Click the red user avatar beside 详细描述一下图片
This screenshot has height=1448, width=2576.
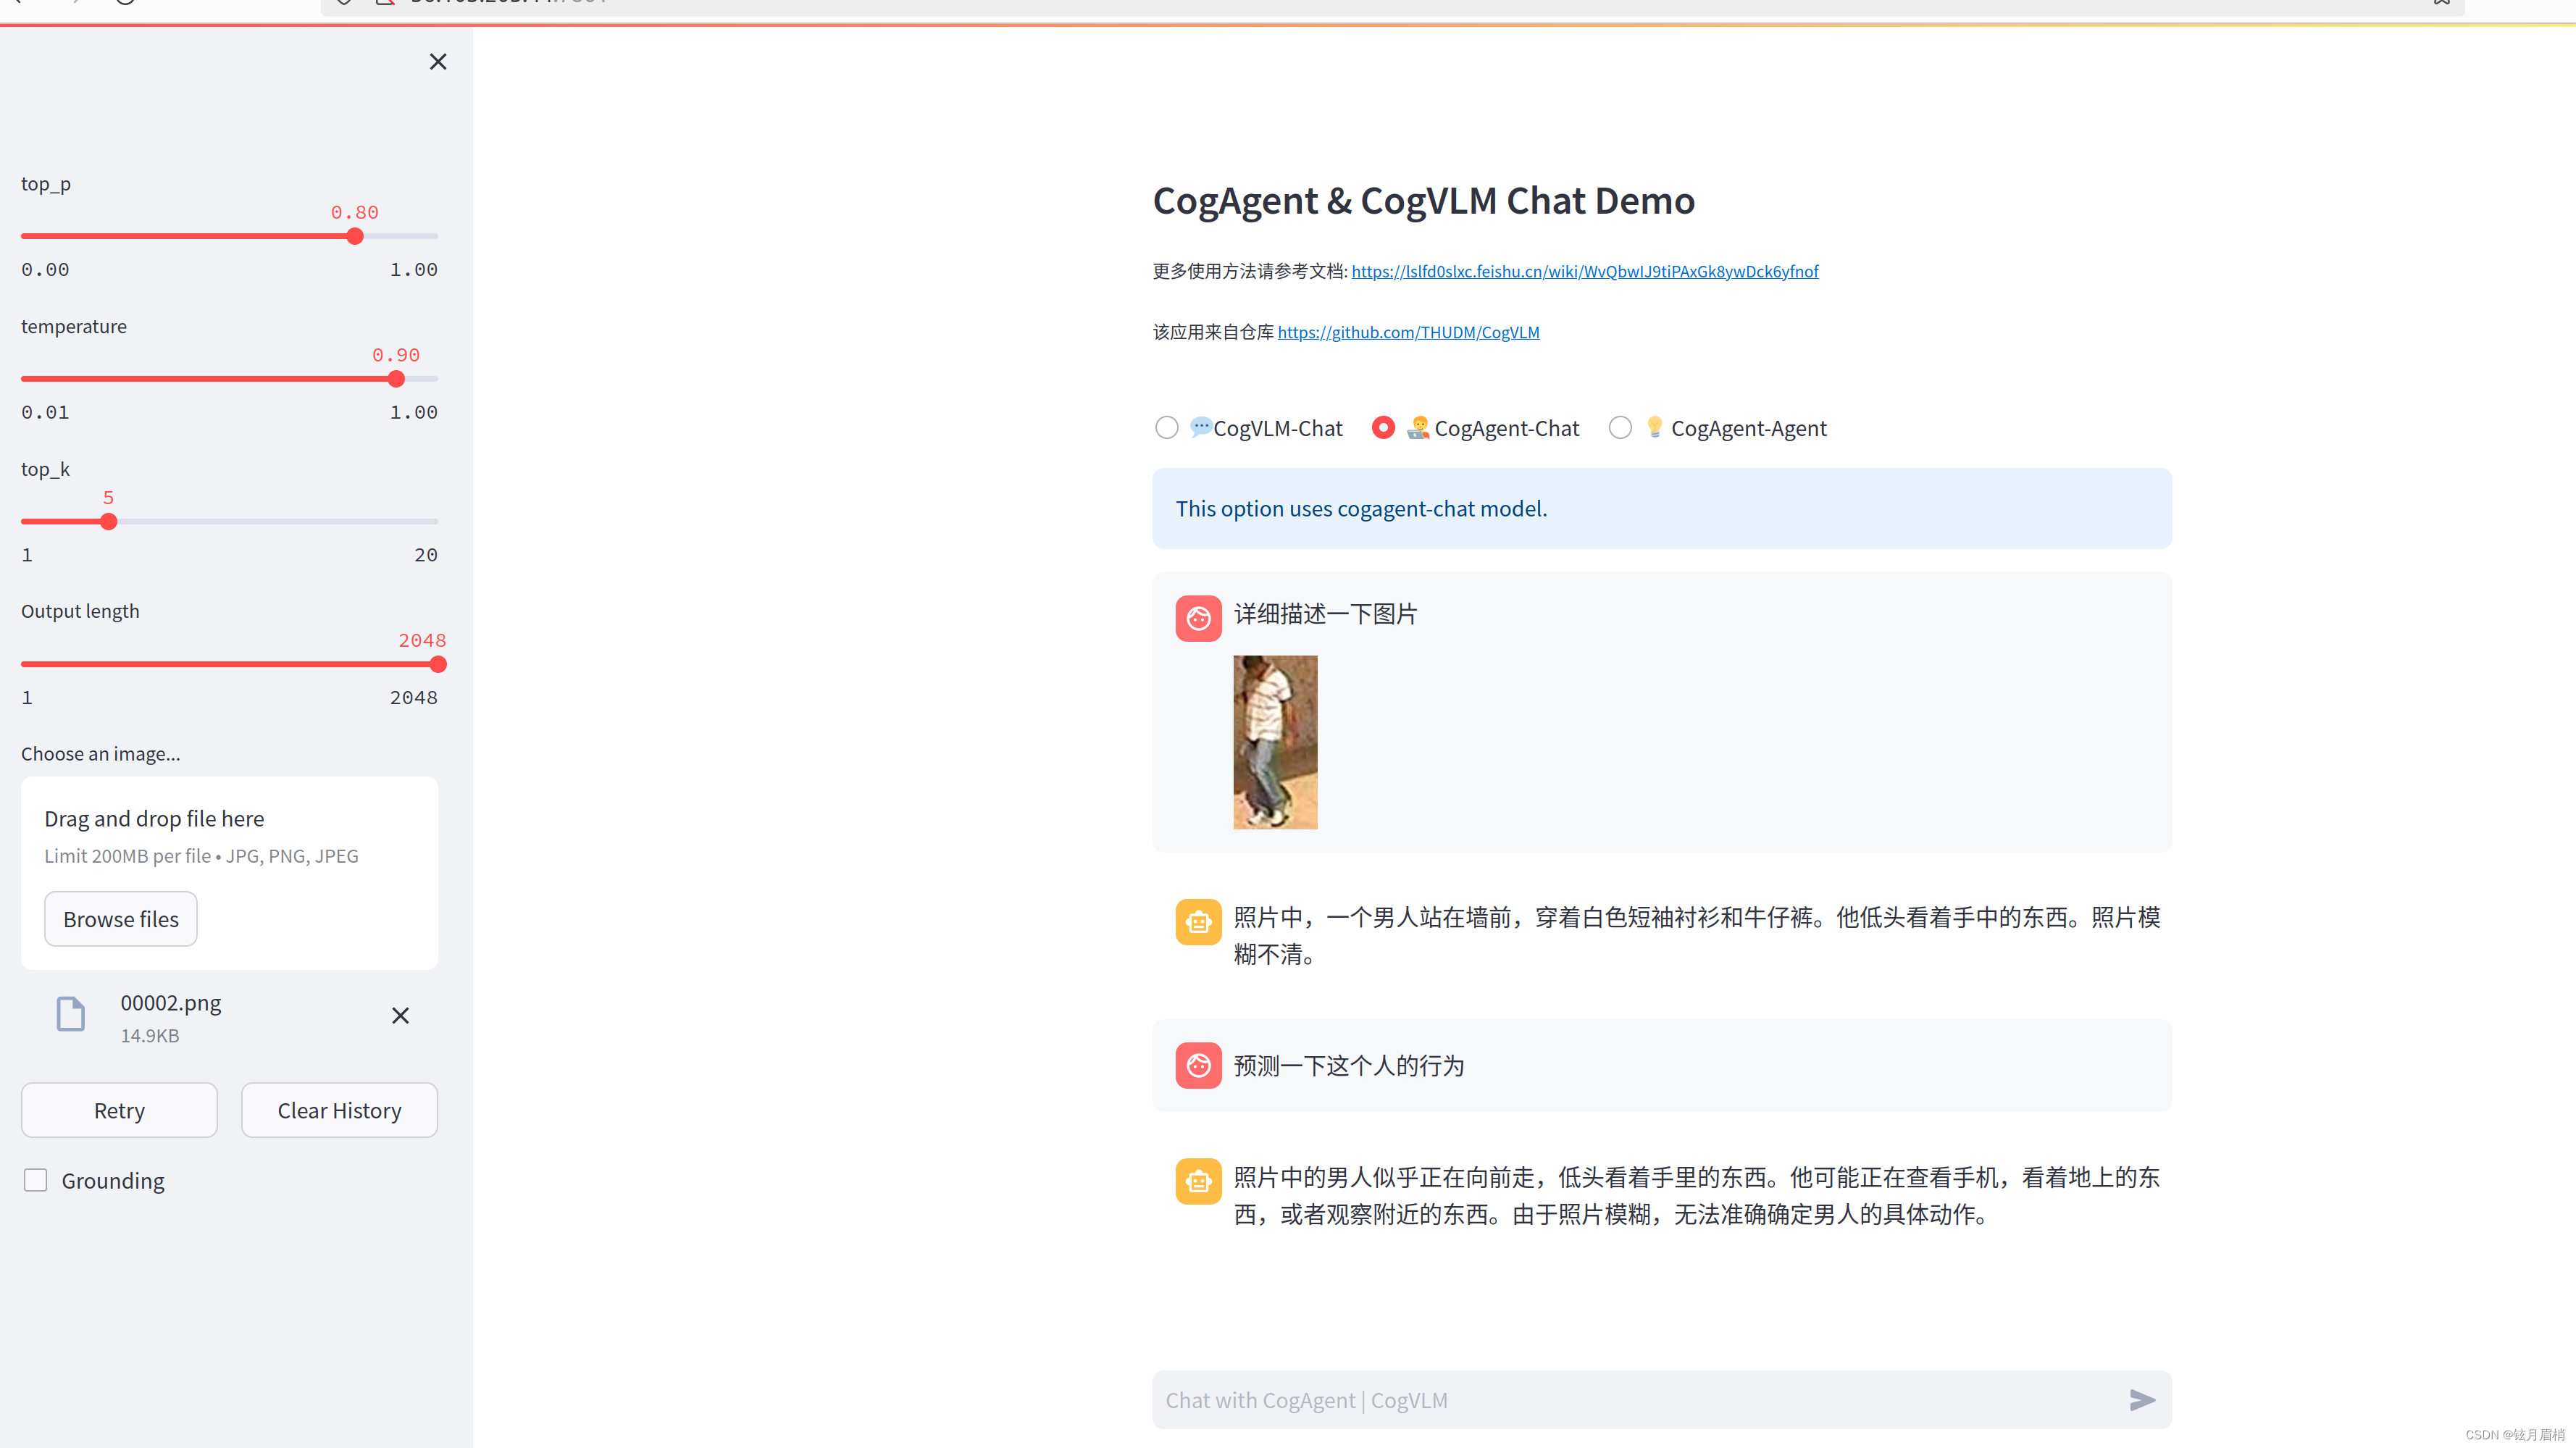(1198, 618)
